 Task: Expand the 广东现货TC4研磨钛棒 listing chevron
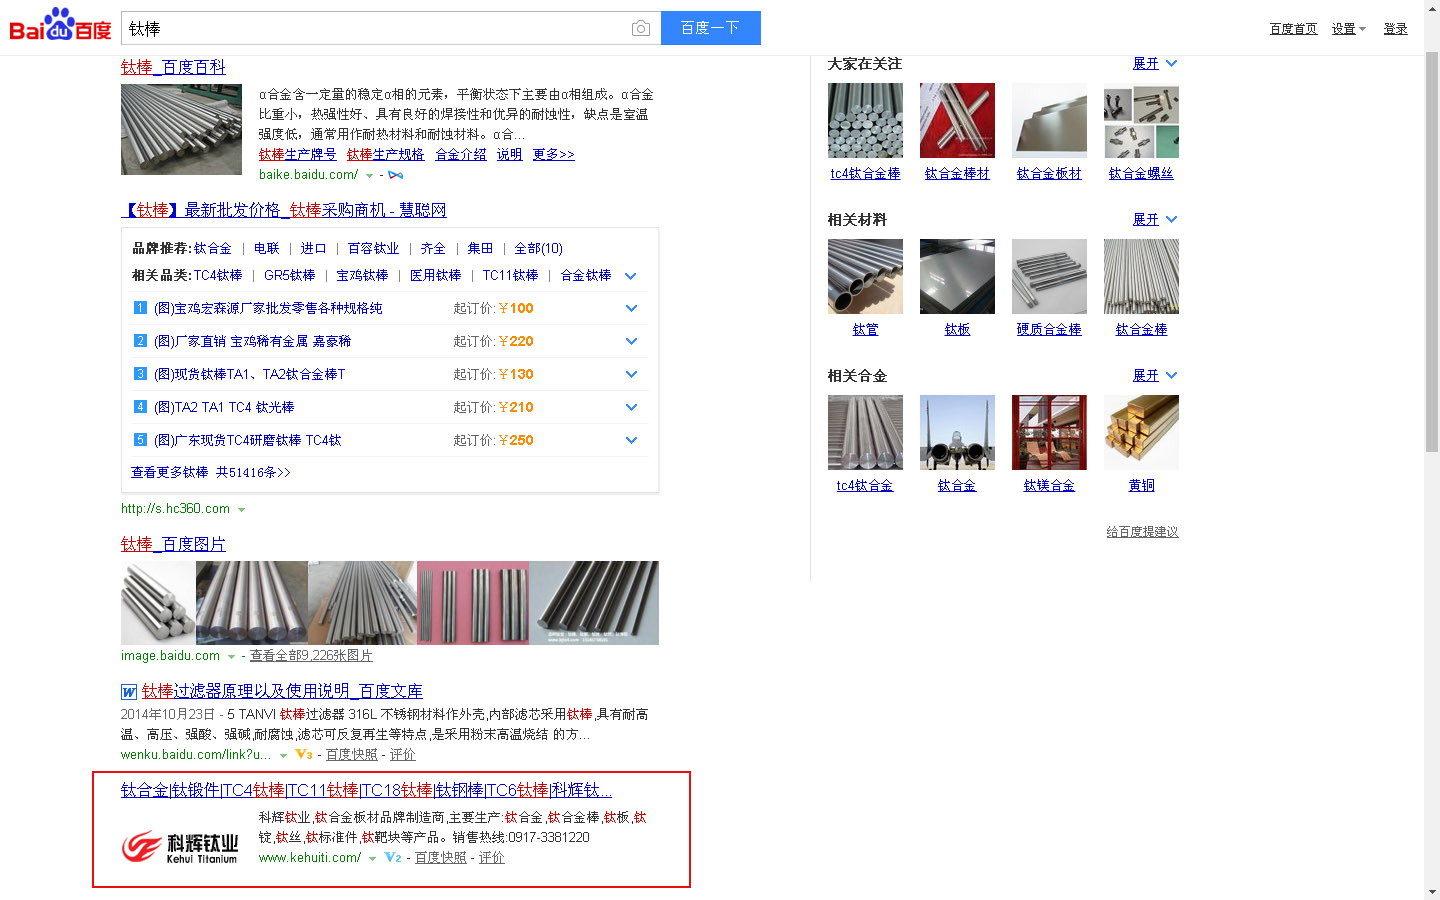(631, 440)
